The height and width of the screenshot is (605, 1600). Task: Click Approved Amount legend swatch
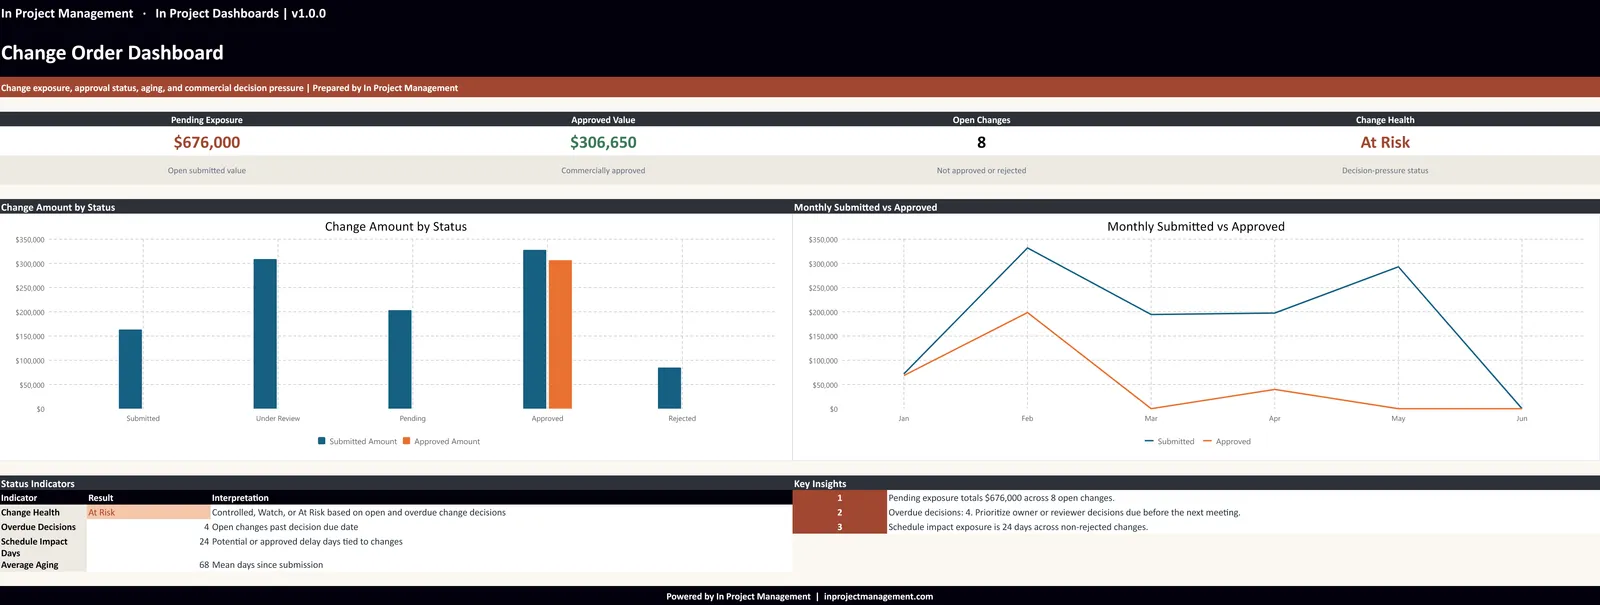407,441
